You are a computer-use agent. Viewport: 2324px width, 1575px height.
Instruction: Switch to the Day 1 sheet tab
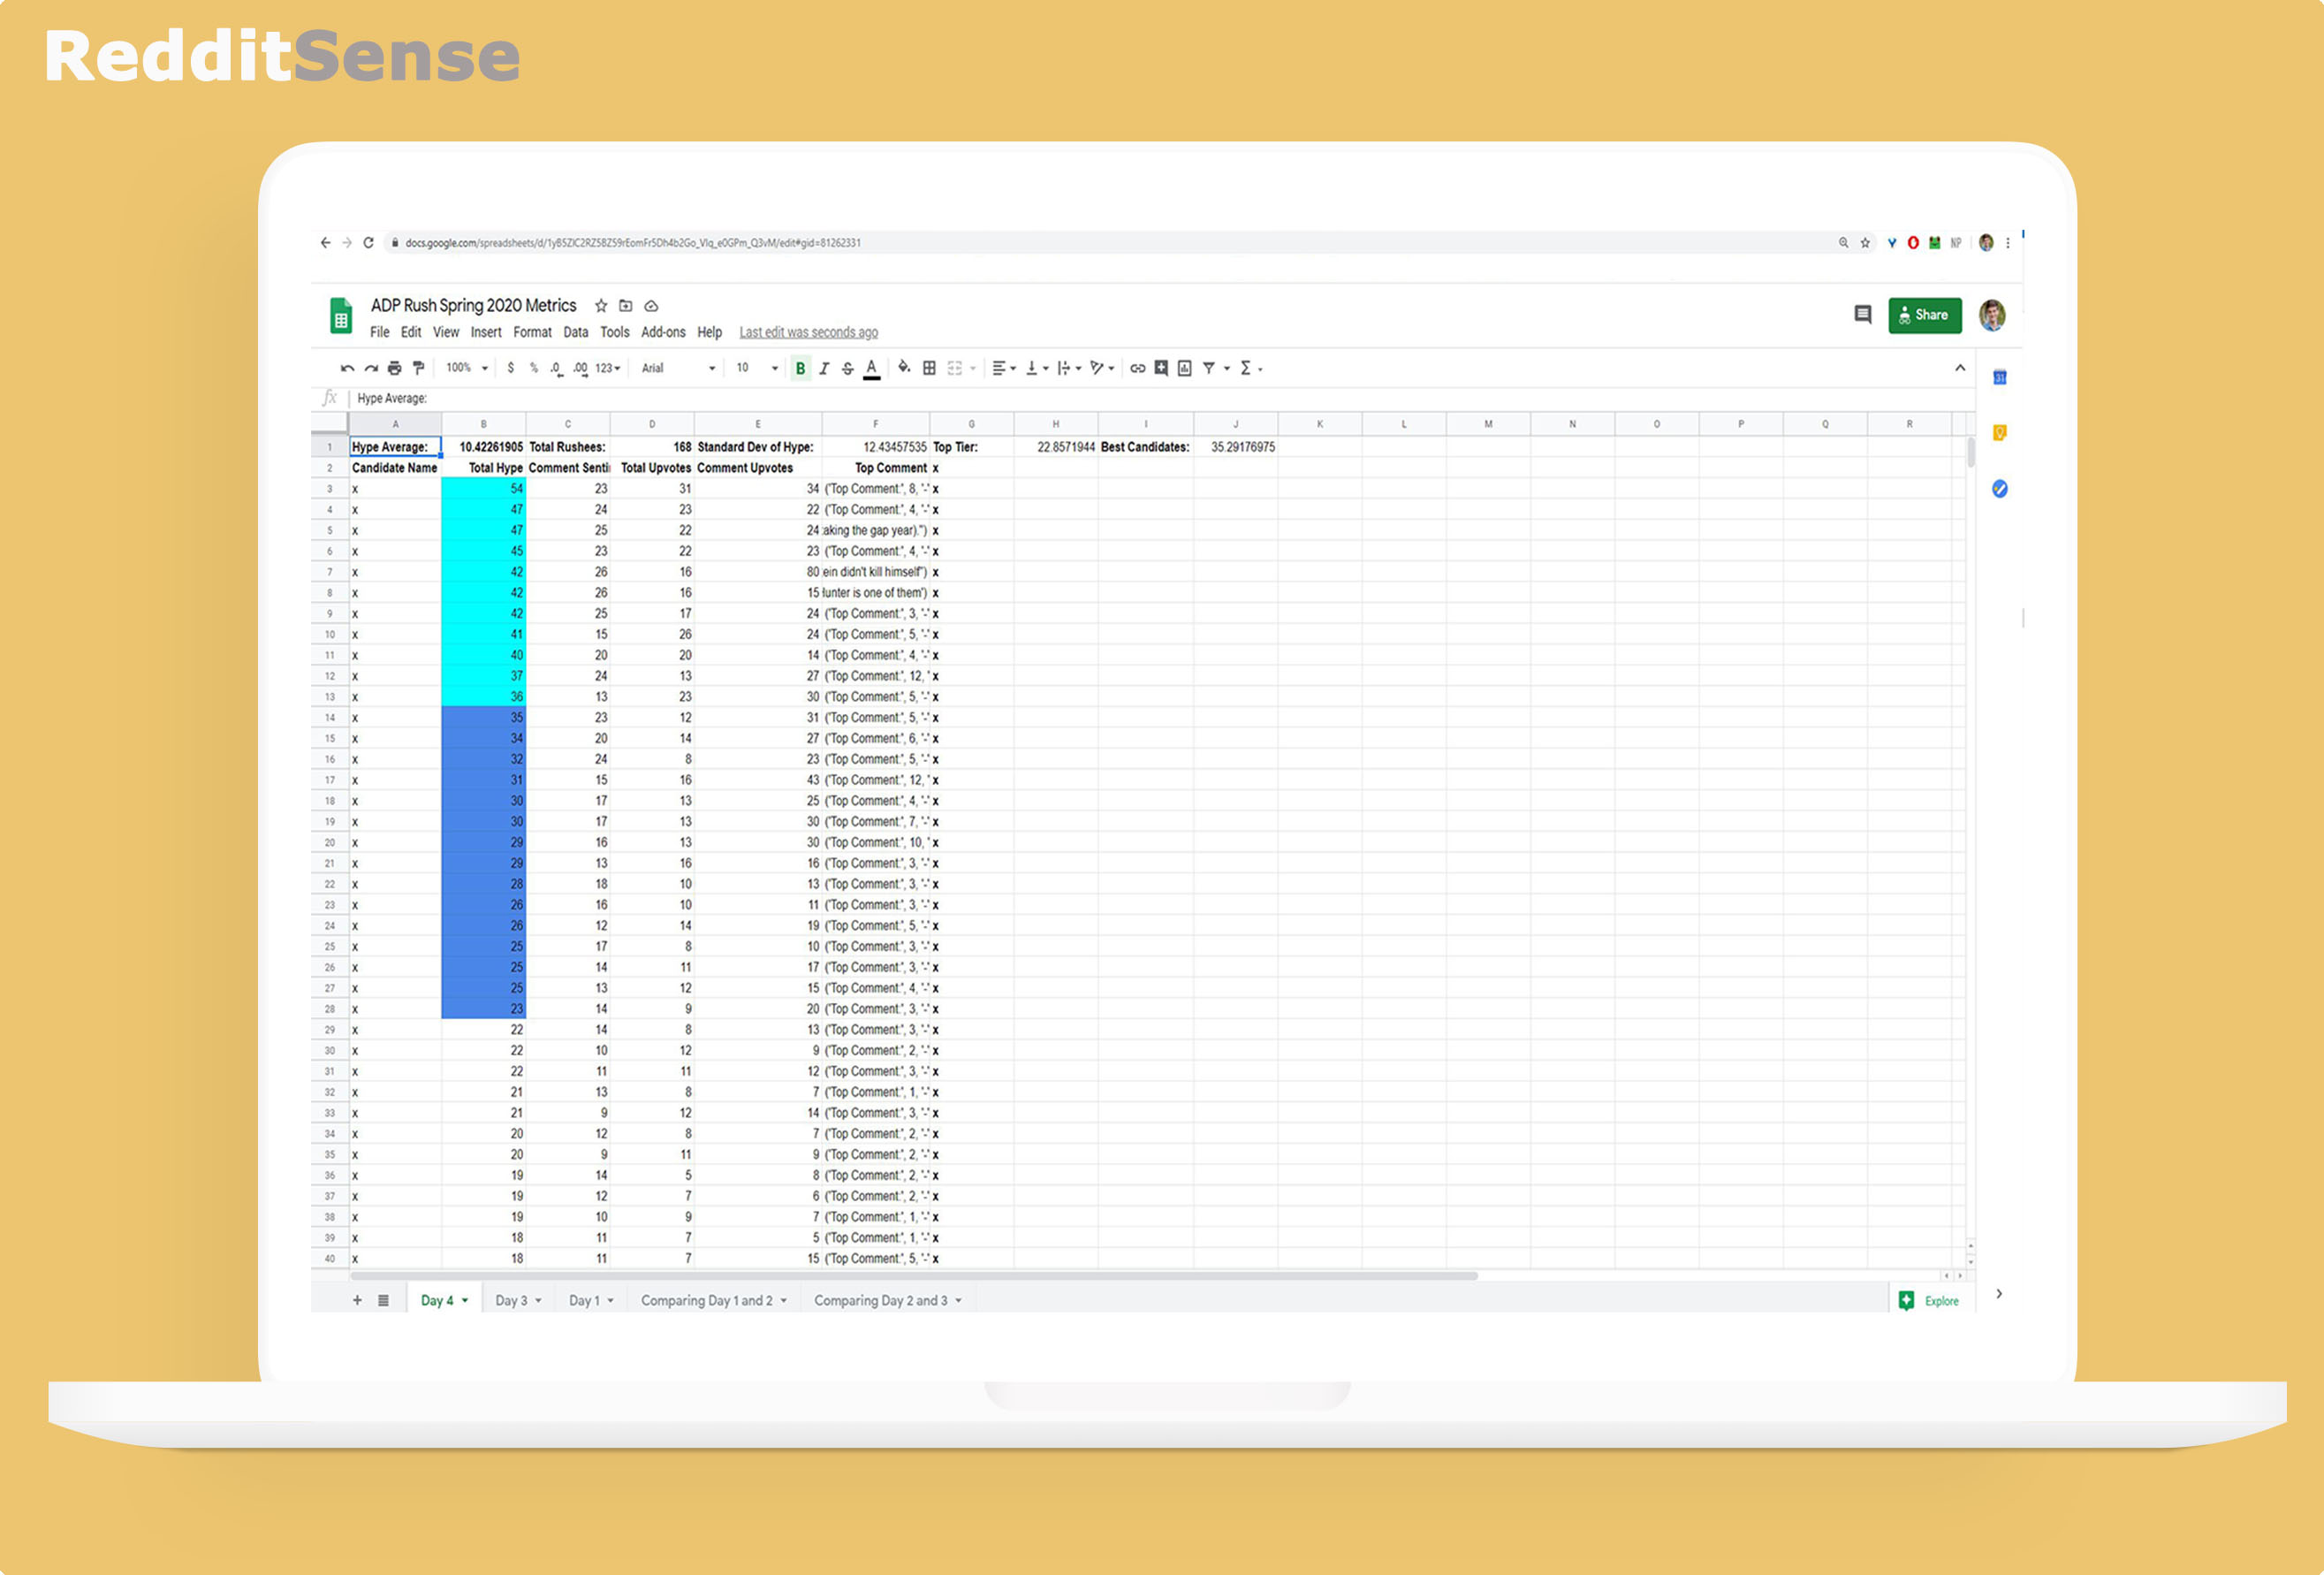point(591,1300)
